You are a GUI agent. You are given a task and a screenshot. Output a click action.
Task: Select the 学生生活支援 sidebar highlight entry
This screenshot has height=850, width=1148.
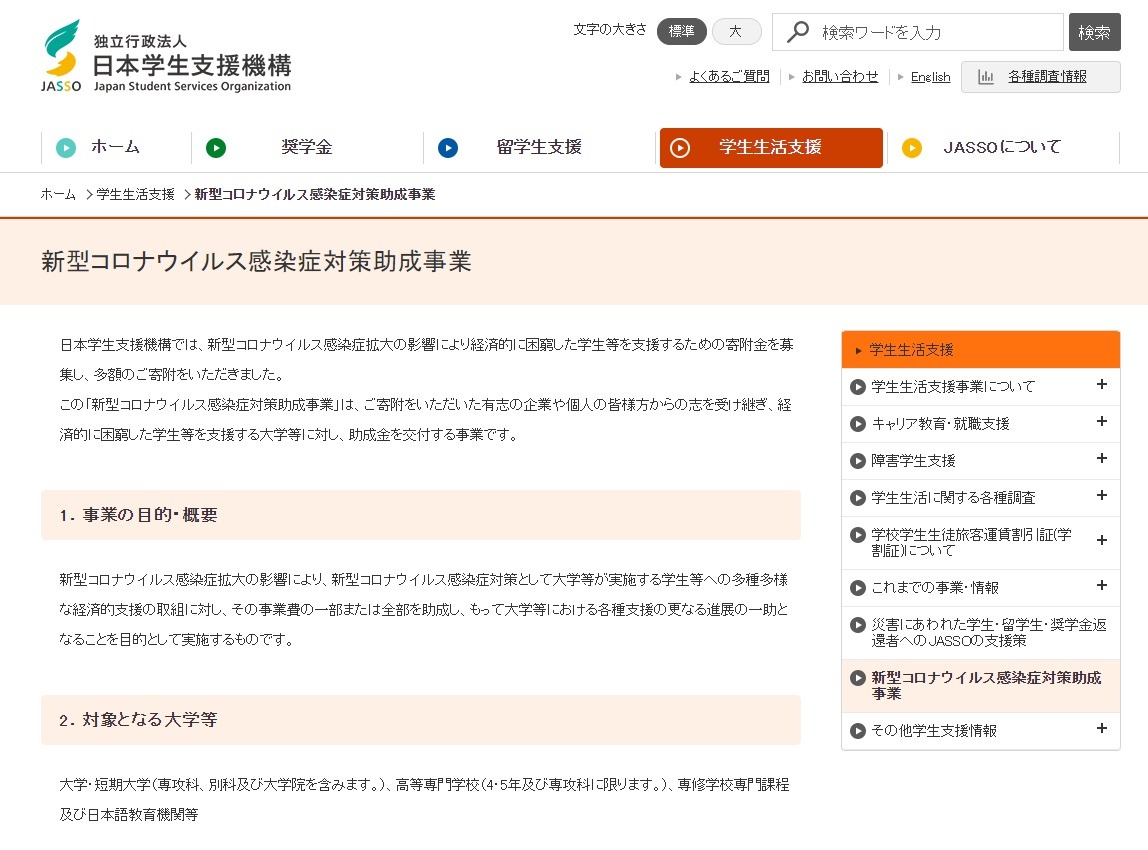point(980,349)
